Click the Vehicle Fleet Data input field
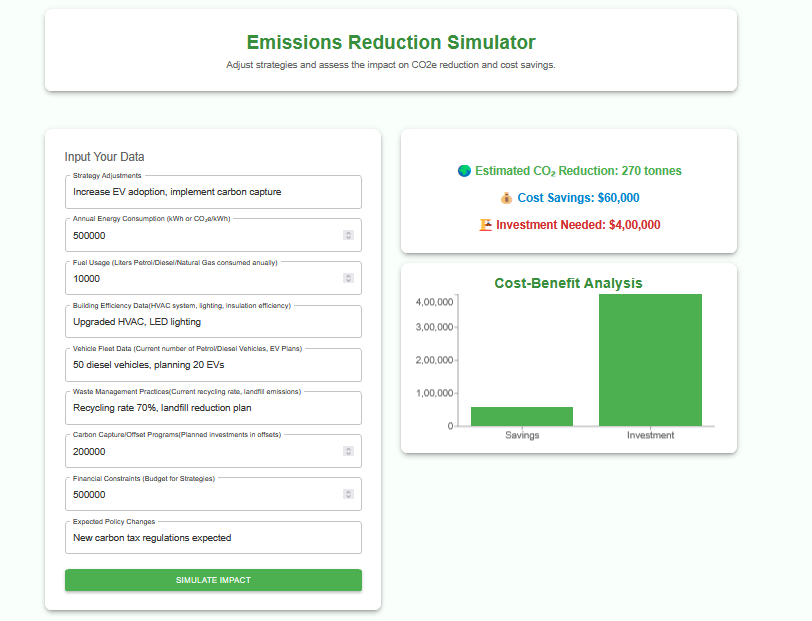The height and width of the screenshot is (621, 812). click(x=213, y=365)
